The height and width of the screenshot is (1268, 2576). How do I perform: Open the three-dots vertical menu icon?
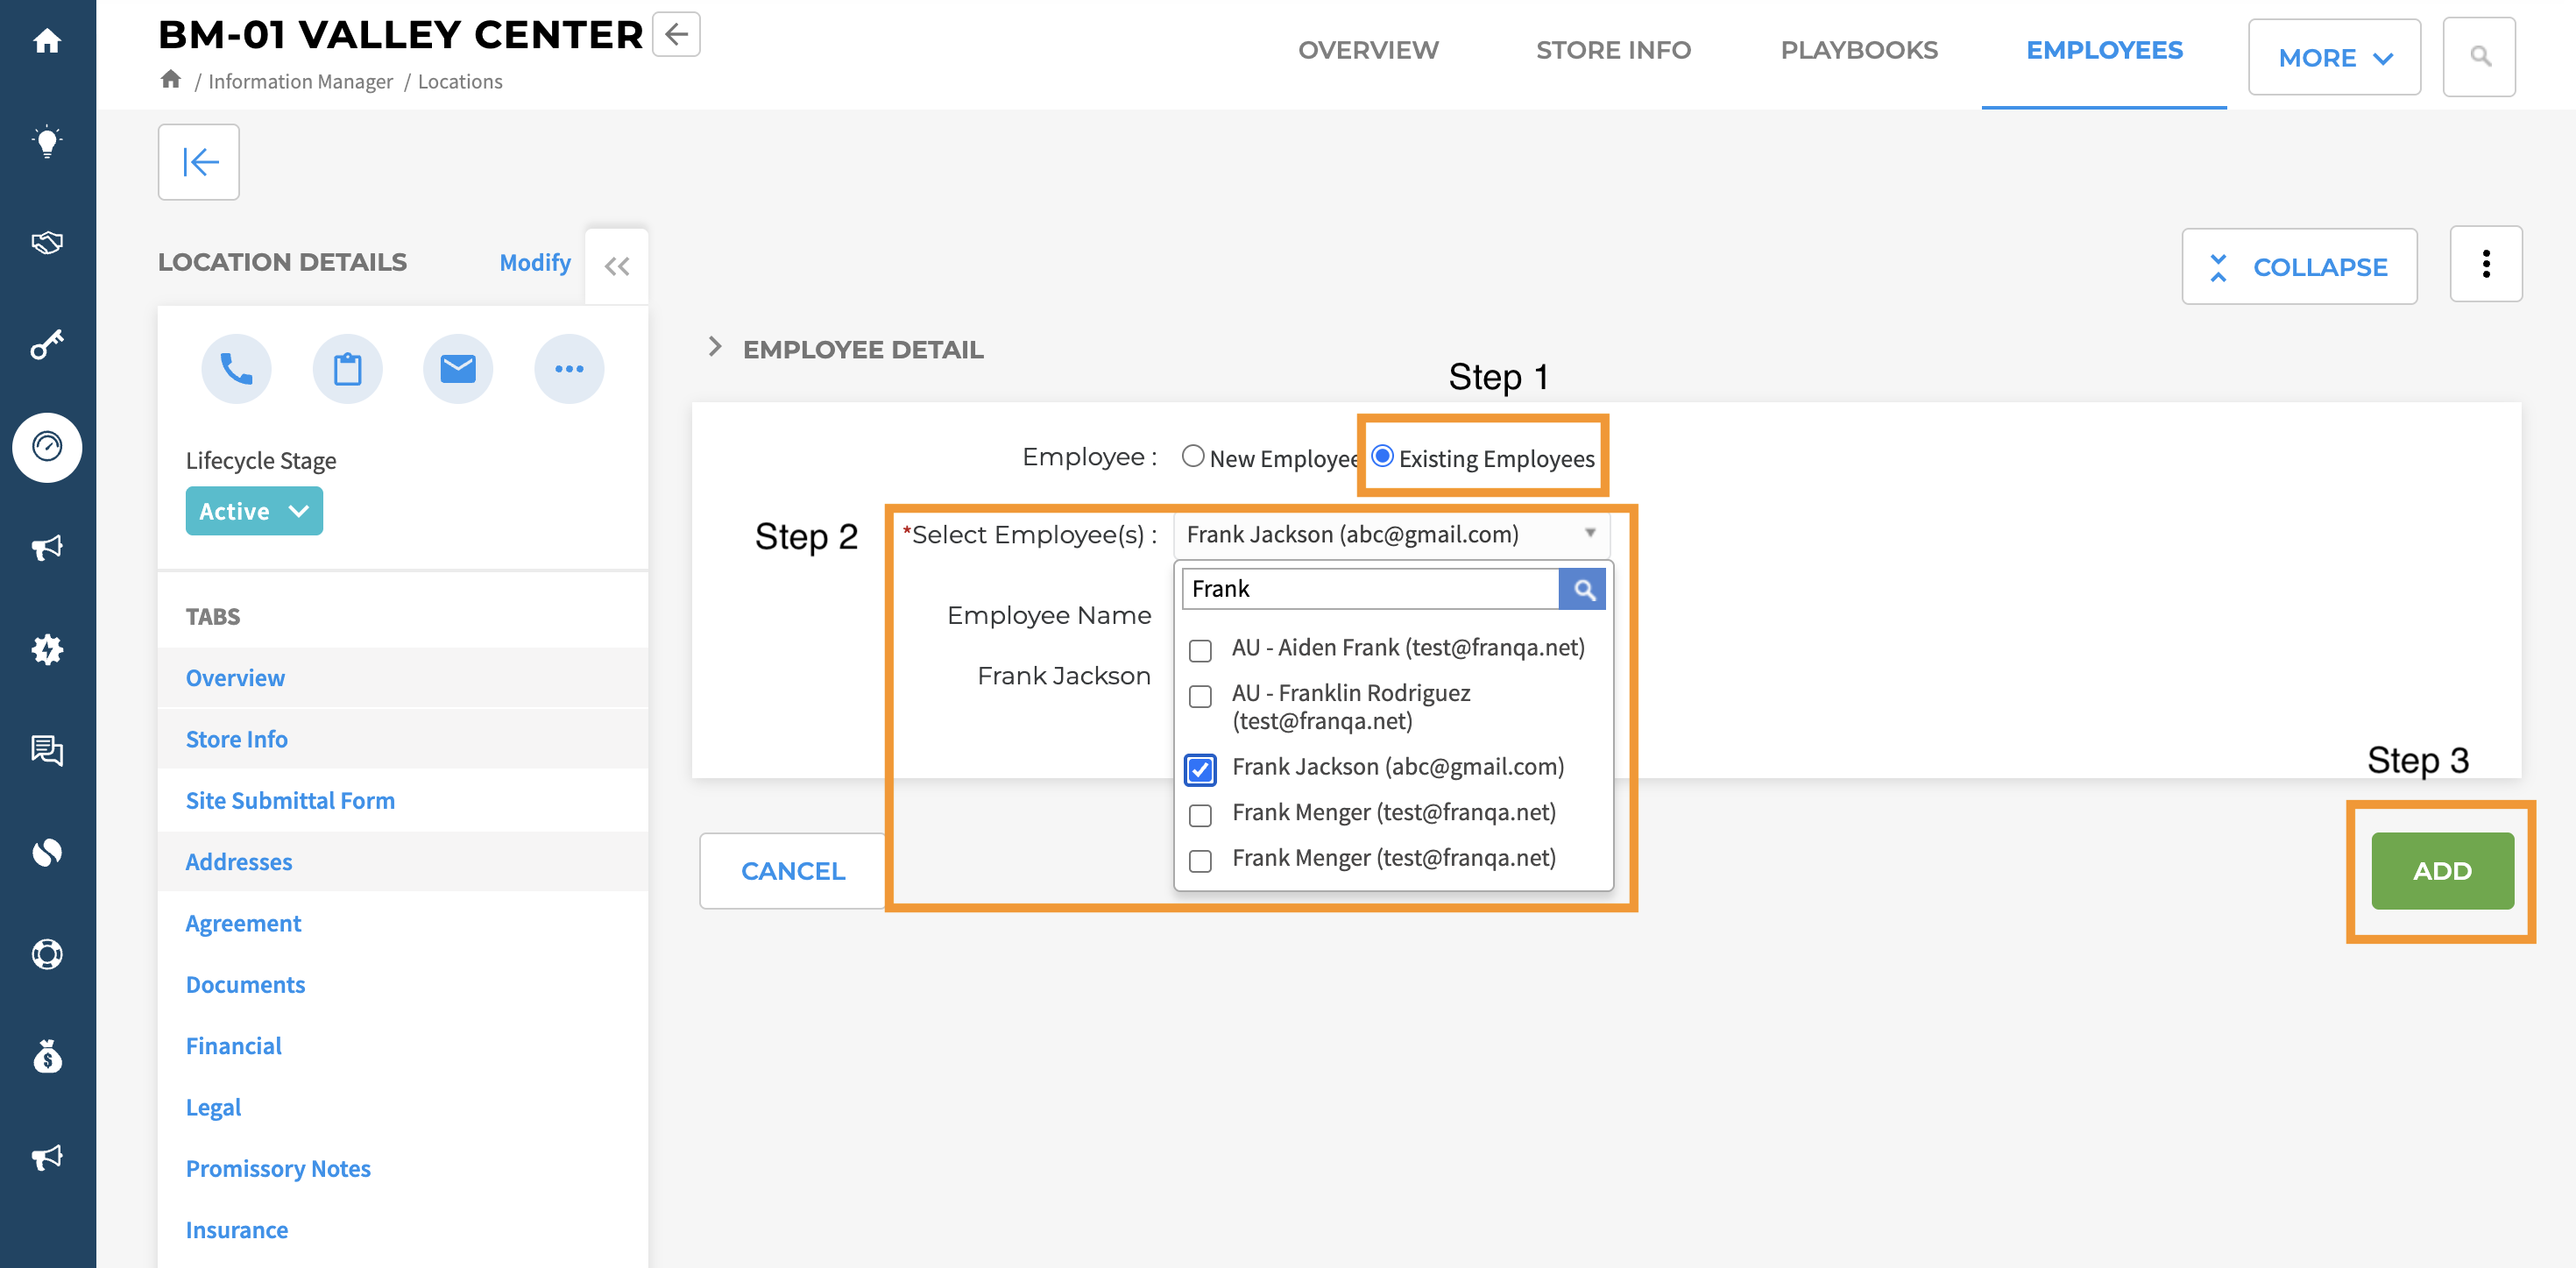pos(2485,264)
